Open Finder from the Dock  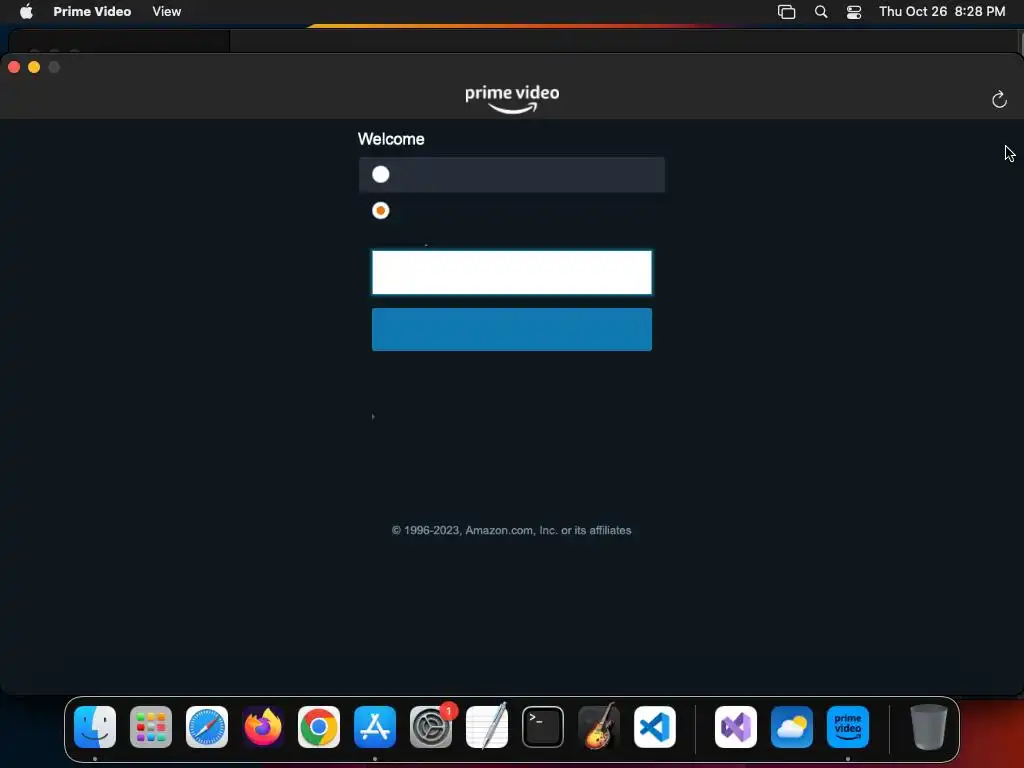point(95,727)
